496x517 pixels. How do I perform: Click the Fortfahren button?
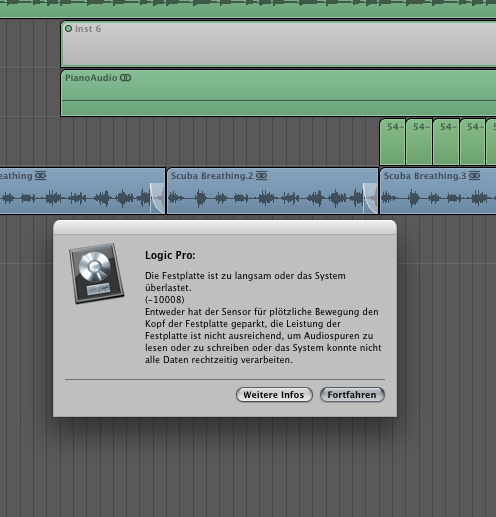point(352,395)
